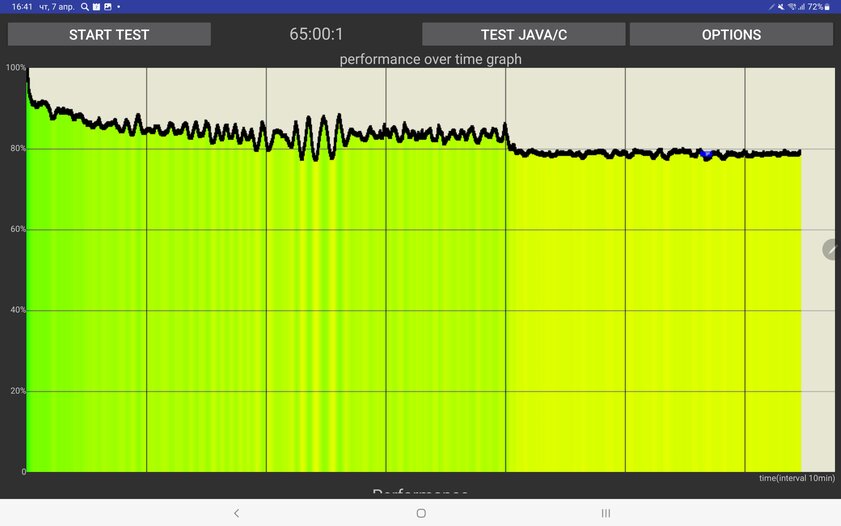Tap the TEST JAVA/C button
Screen dimensions: 841x526
click(x=523, y=34)
